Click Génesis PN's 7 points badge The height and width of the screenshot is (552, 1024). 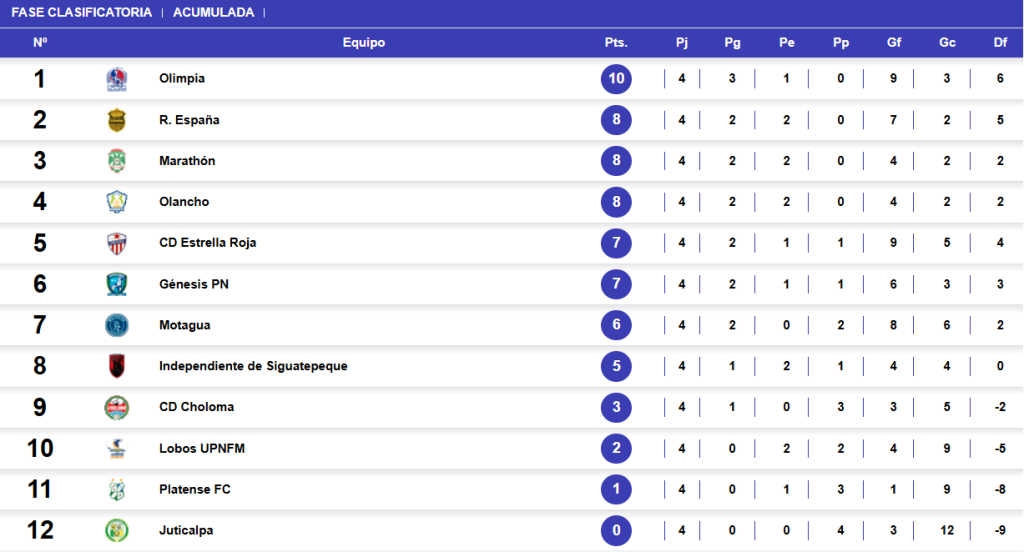[x=616, y=284]
